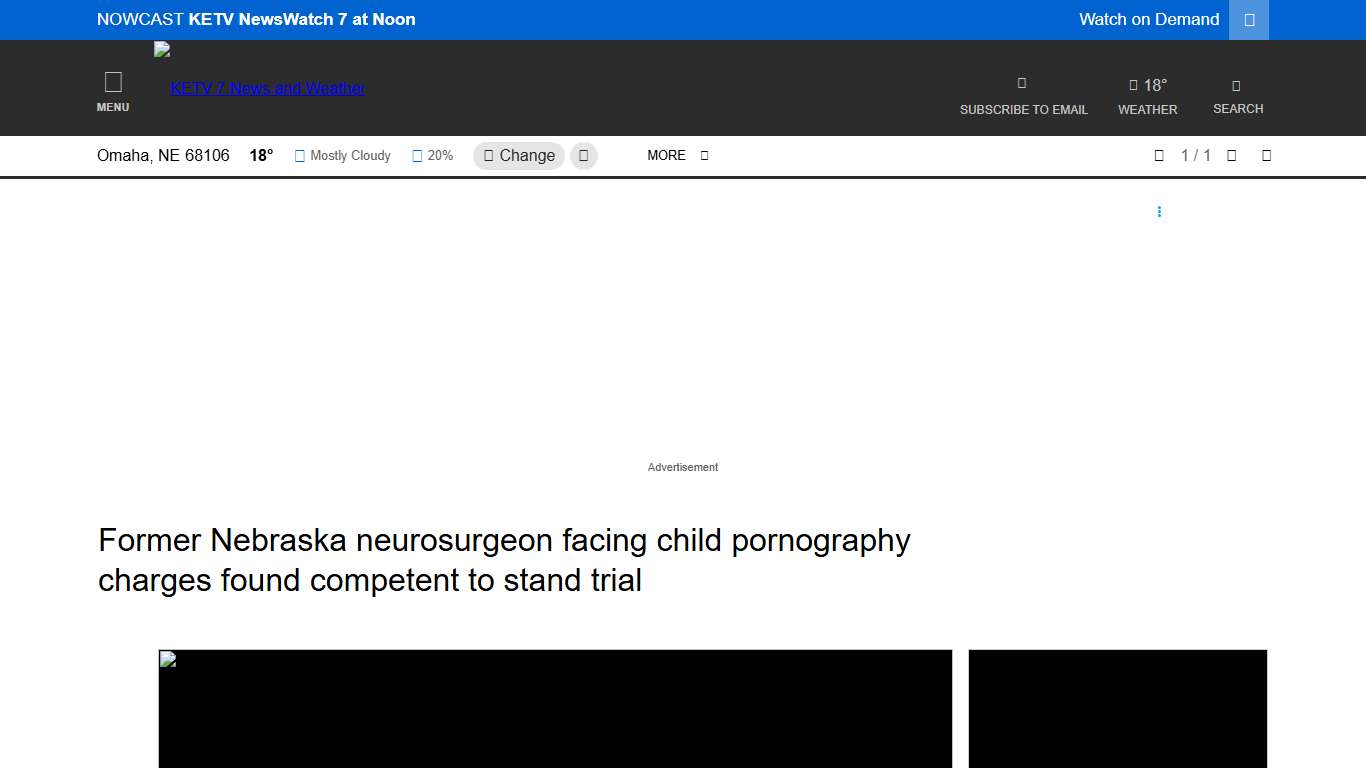The width and height of the screenshot is (1366, 768).
Task: Click the Mostly Cloudy weather condition icon
Action: (299, 155)
